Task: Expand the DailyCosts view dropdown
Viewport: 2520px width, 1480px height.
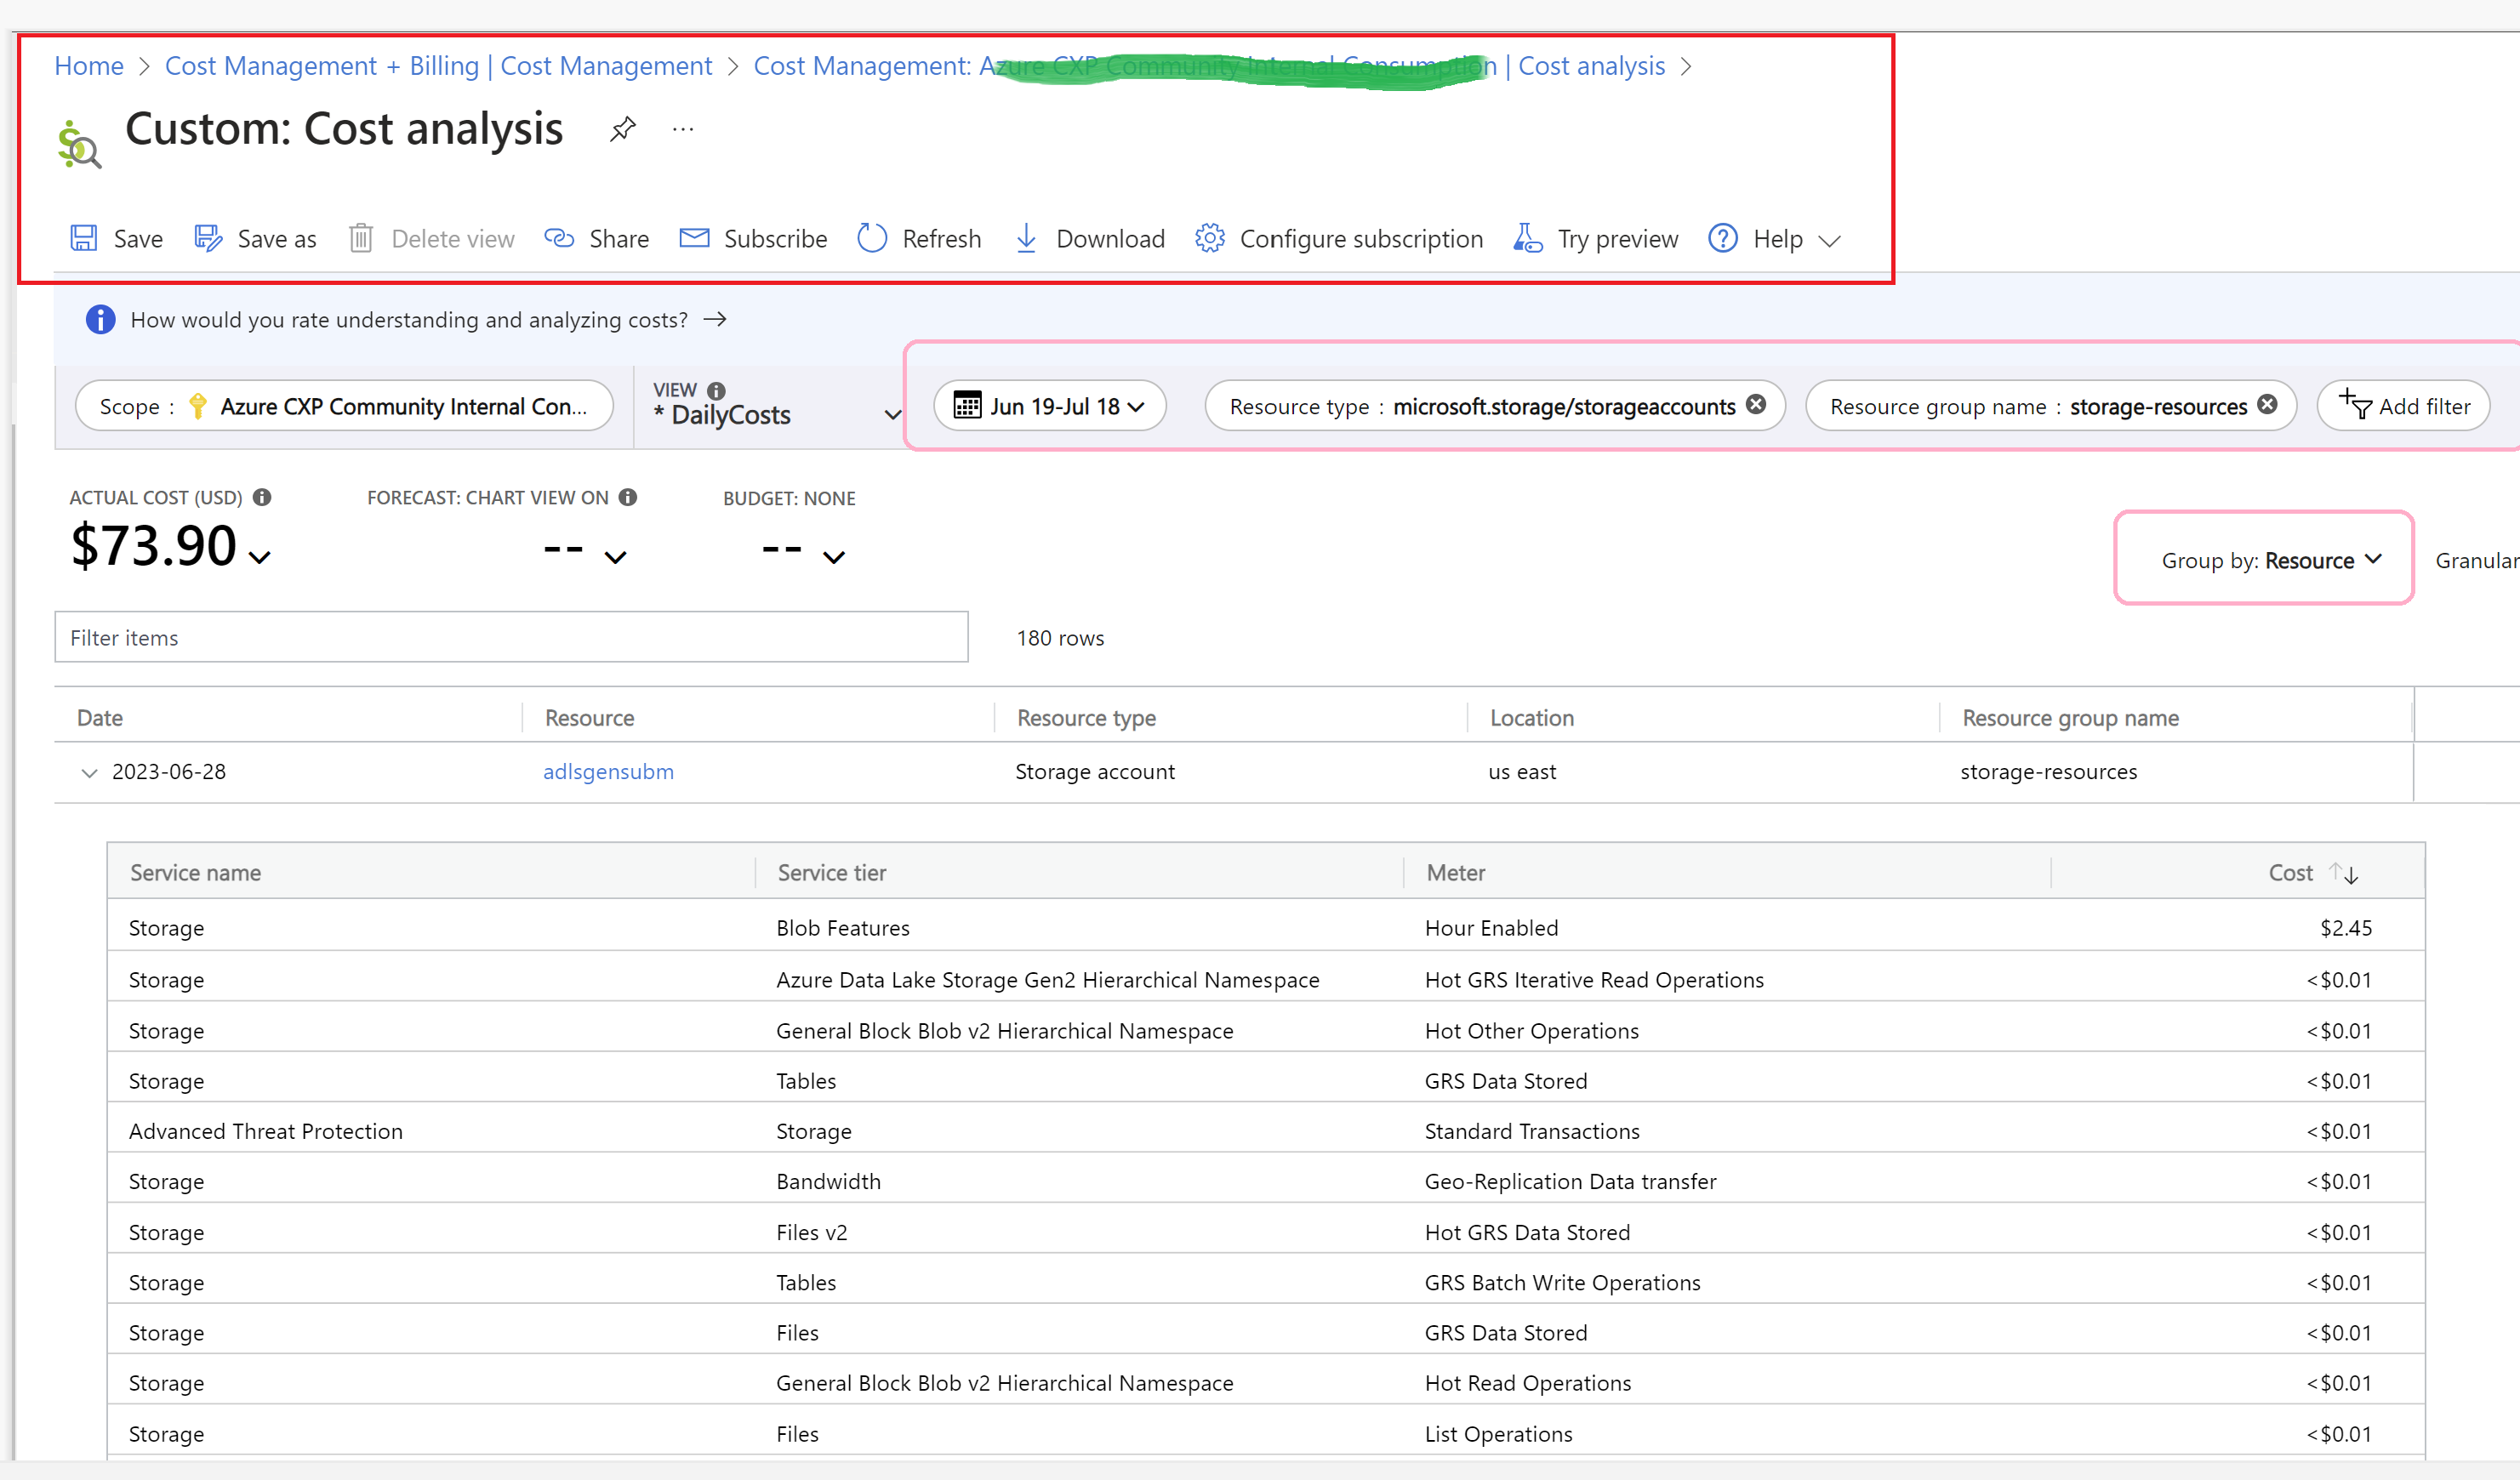Action: click(892, 414)
